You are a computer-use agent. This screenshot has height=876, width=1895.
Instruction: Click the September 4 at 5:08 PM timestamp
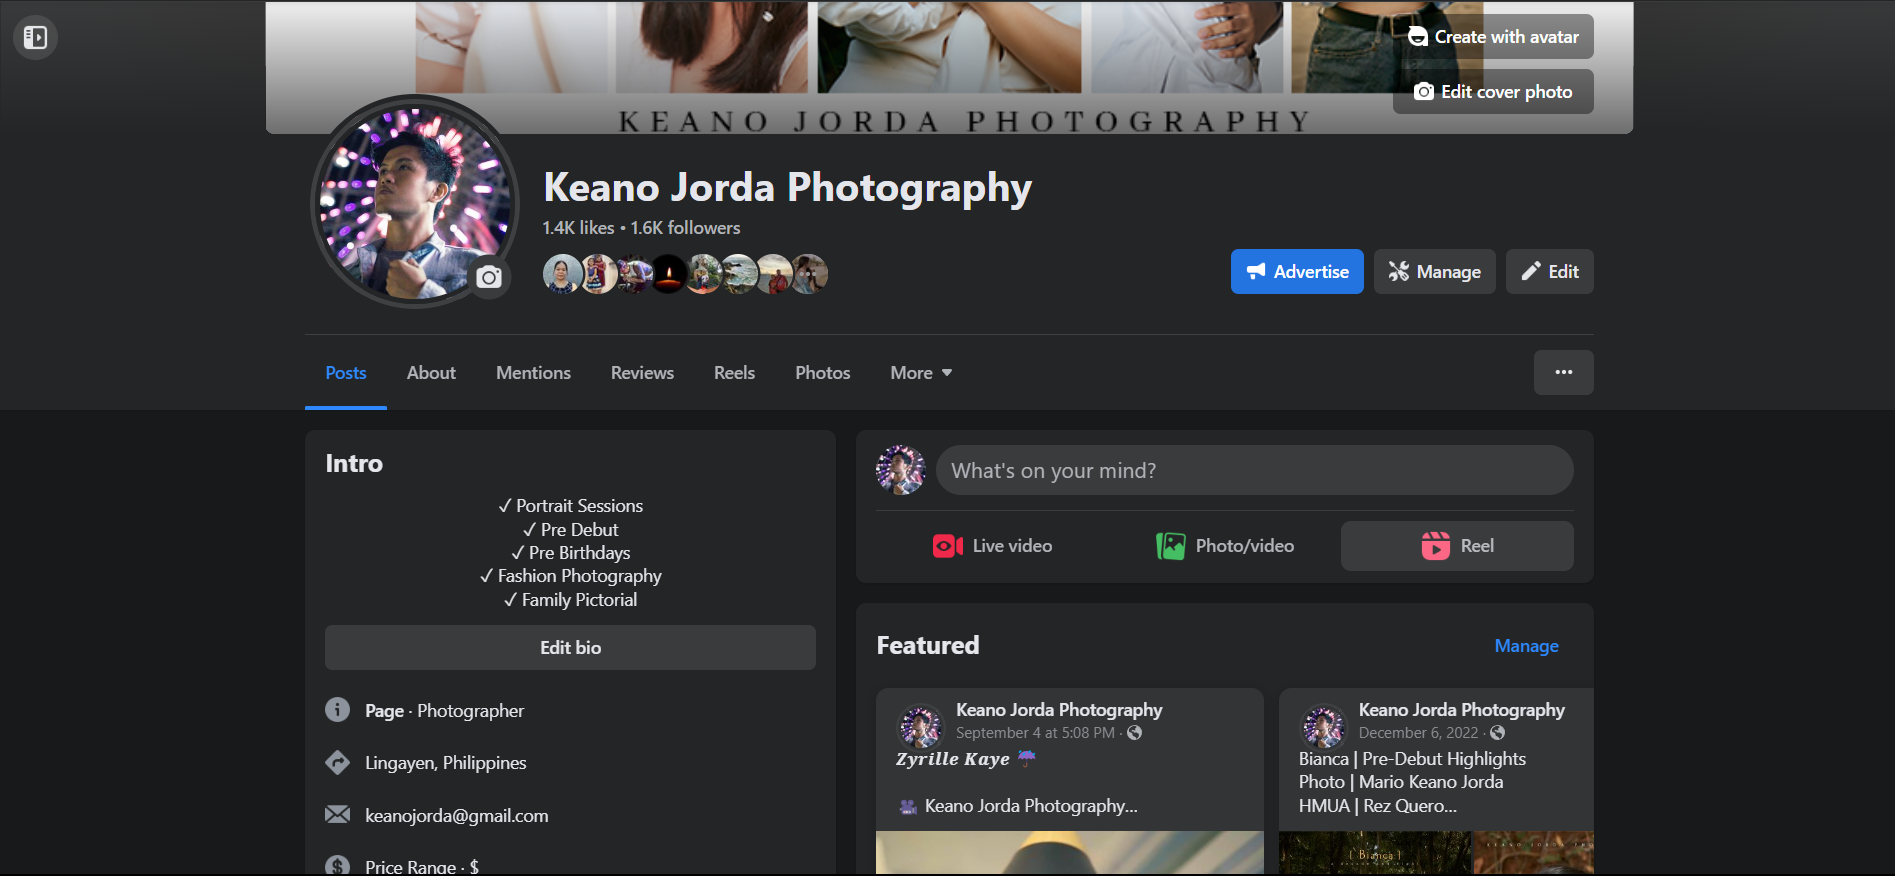click(1035, 733)
